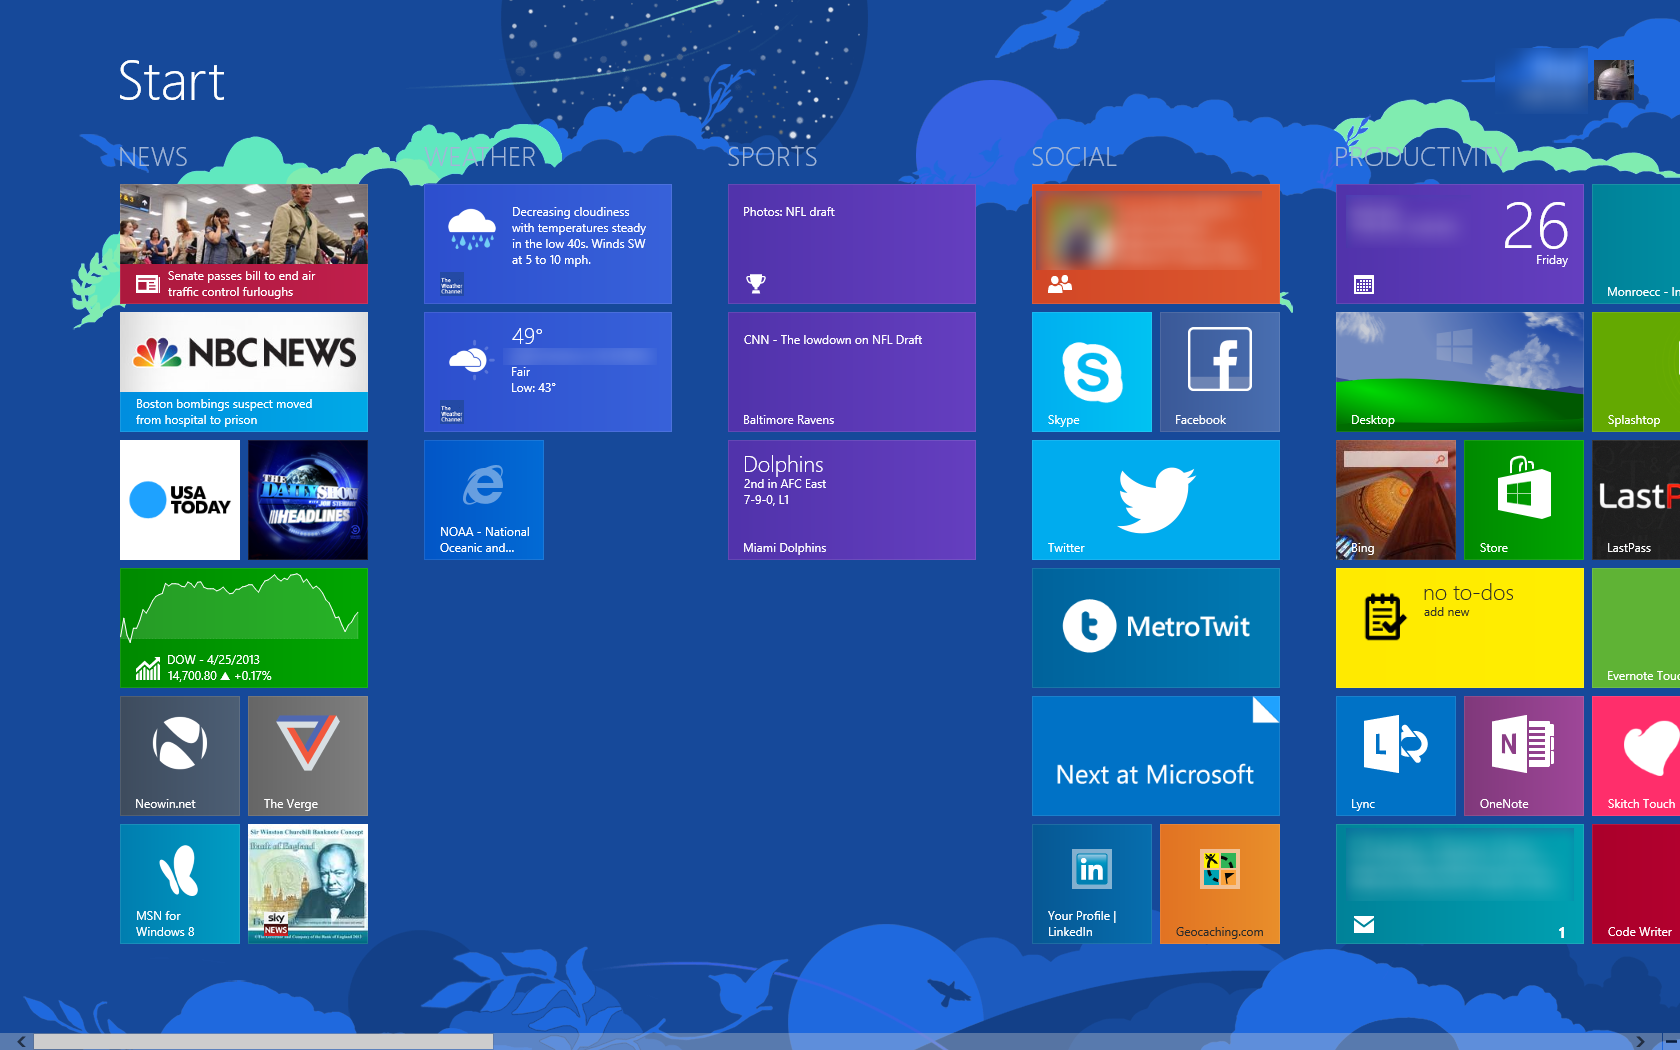This screenshot has width=1680, height=1050.
Task: Open the DOW finance chart tile
Action: (x=243, y=627)
